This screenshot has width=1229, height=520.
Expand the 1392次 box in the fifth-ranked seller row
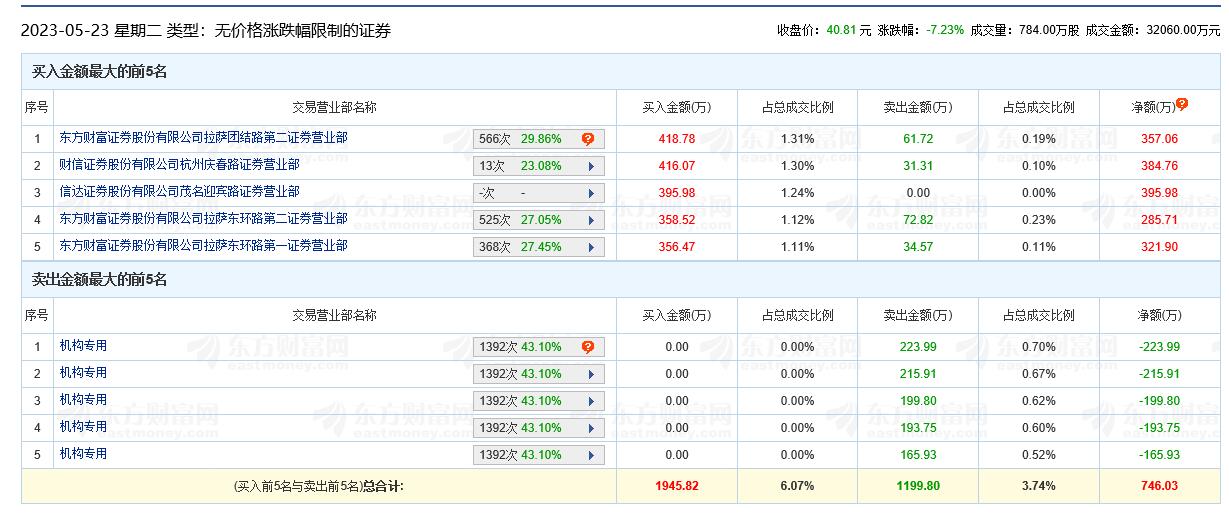(591, 455)
